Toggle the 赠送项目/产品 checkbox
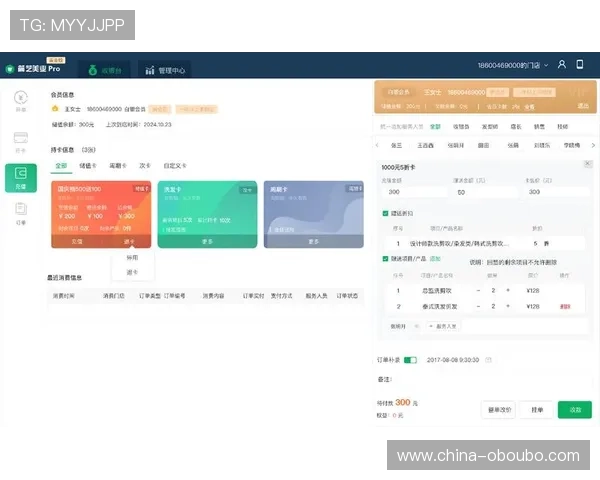Image resolution: width=600 pixels, height=480 pixels. [x=385, y=259]
